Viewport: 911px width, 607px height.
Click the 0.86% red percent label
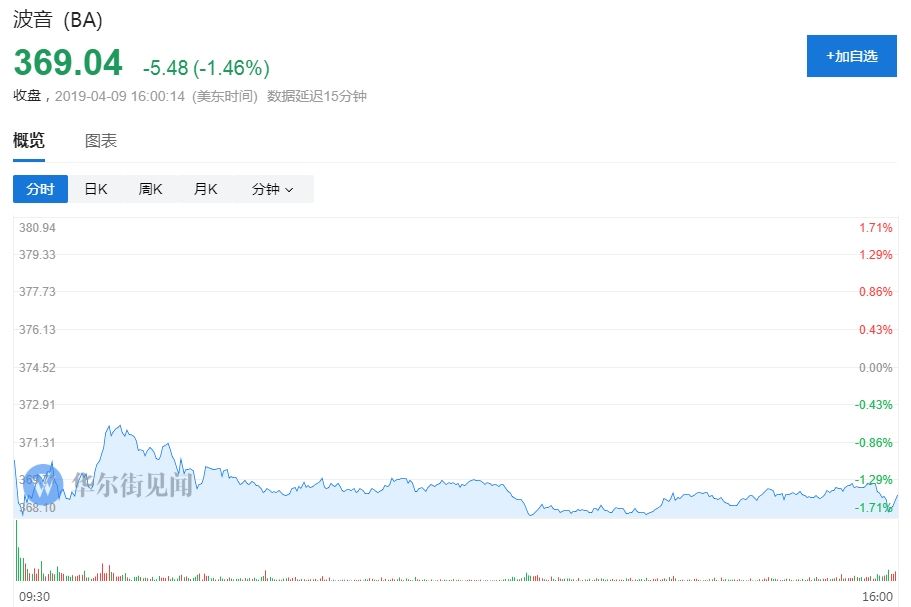click(876, 292)
